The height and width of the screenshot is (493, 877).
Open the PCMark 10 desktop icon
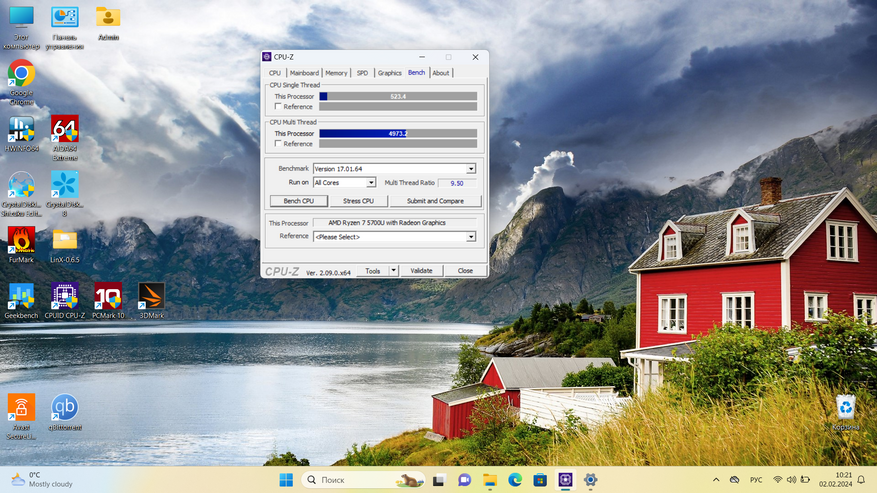pos(108,296)
